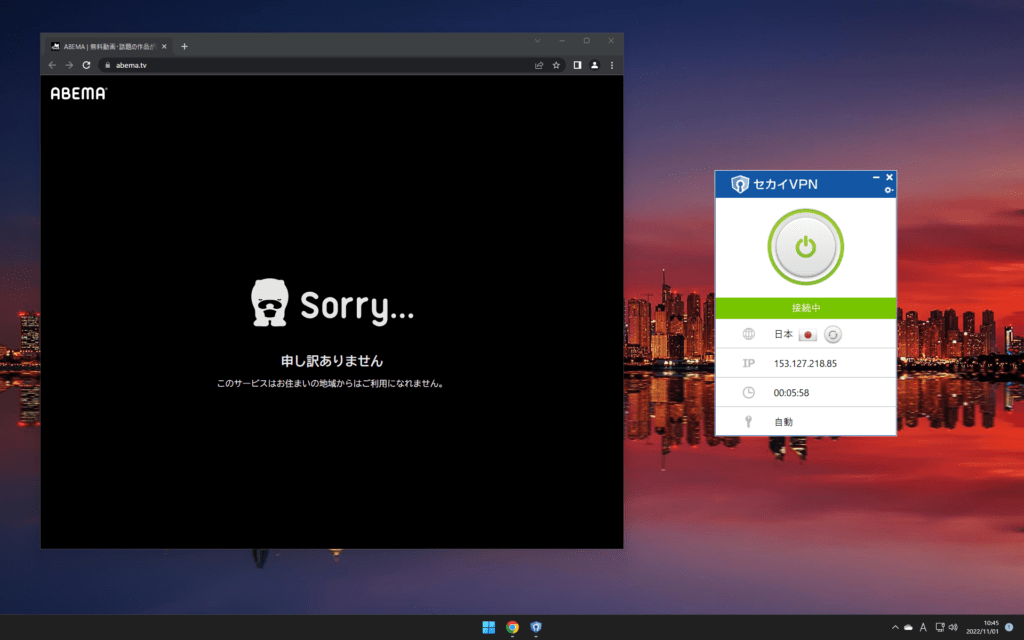Maximize the Chrome window
This screenshot has height=640, width=1024.
coord(586,40)
